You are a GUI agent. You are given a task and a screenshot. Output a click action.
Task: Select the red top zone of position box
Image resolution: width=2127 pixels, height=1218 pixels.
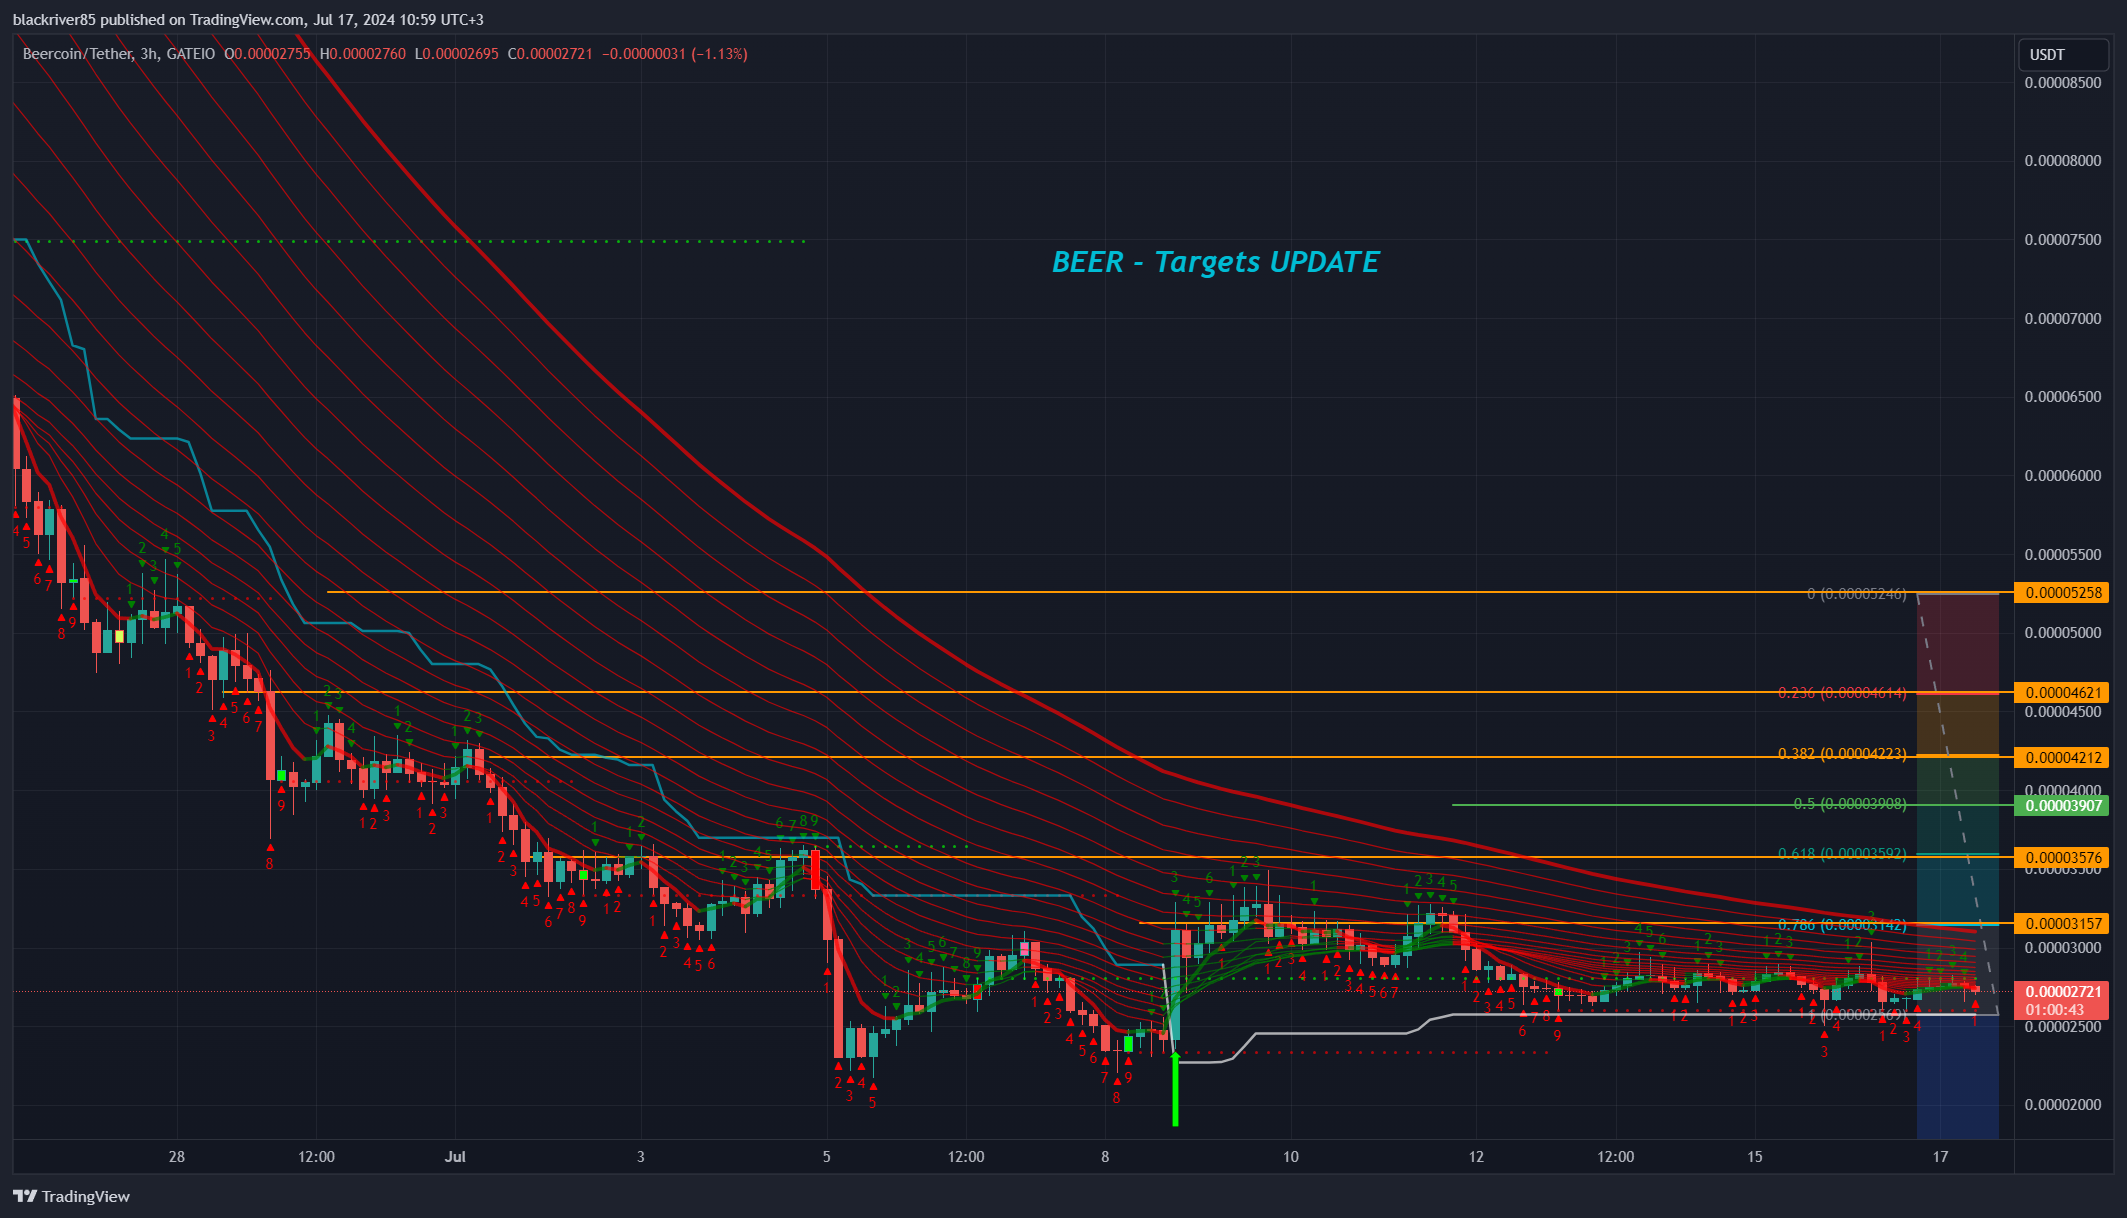[x=1958, y=642]
